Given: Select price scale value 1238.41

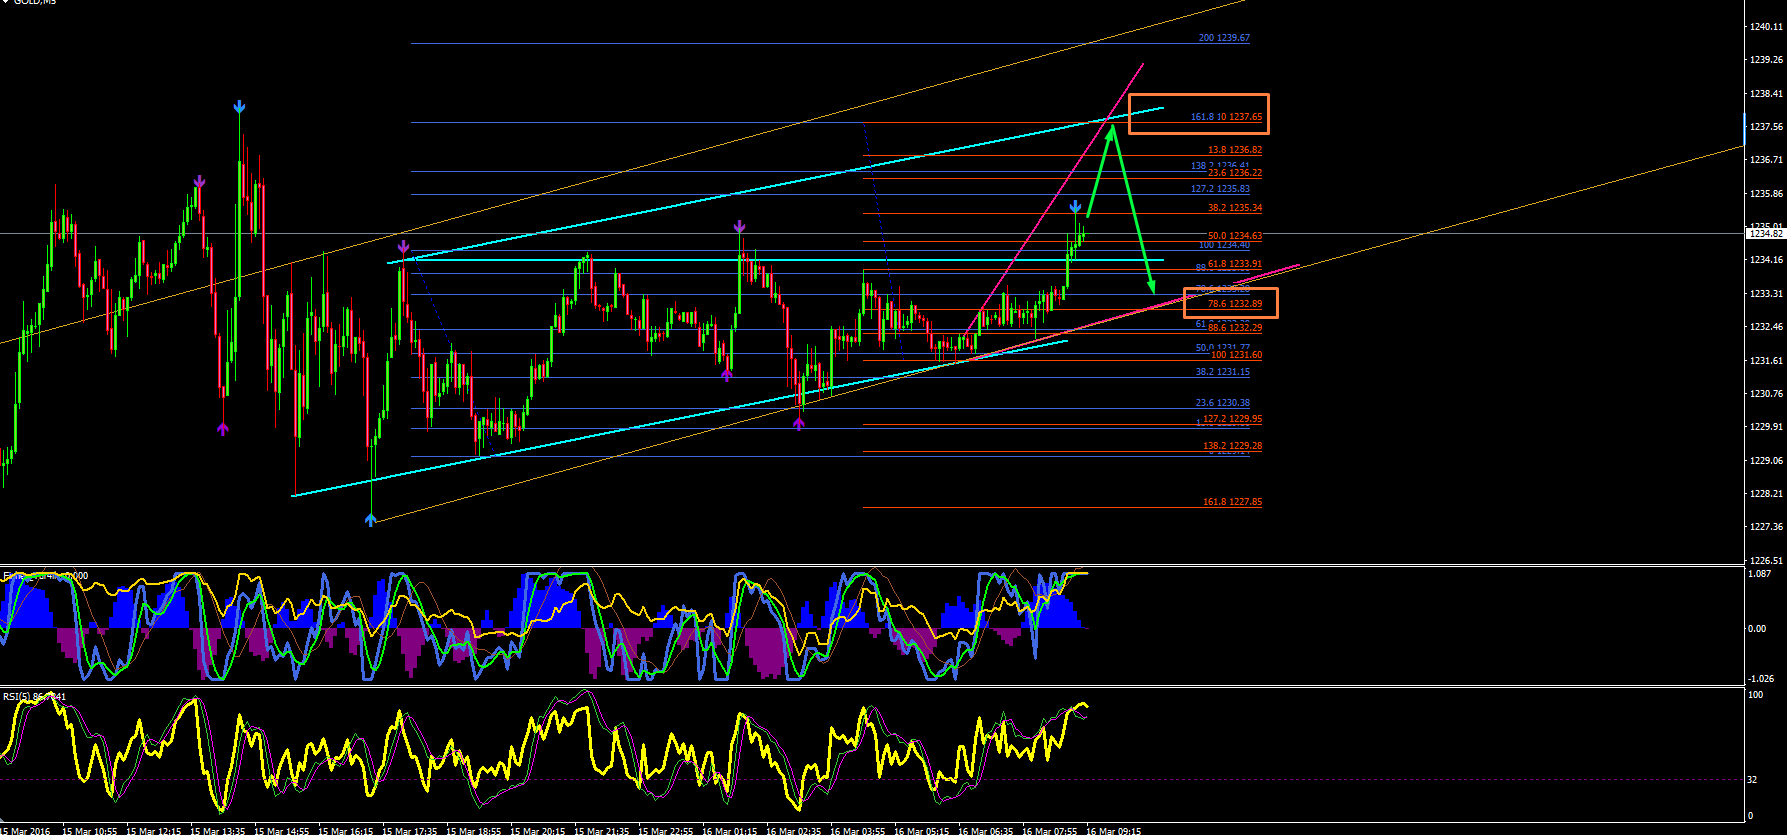Looking at the screenshot, I should pos(1767,94).
